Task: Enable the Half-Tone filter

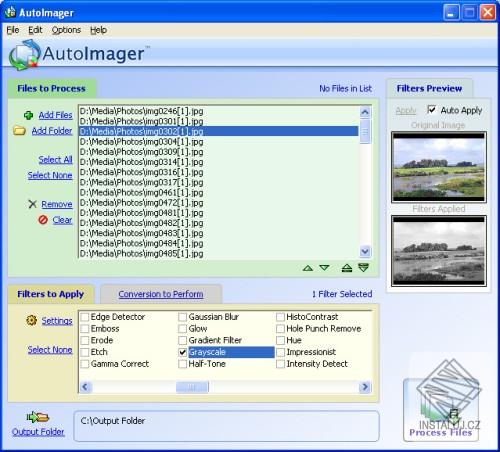Action: 183,364
